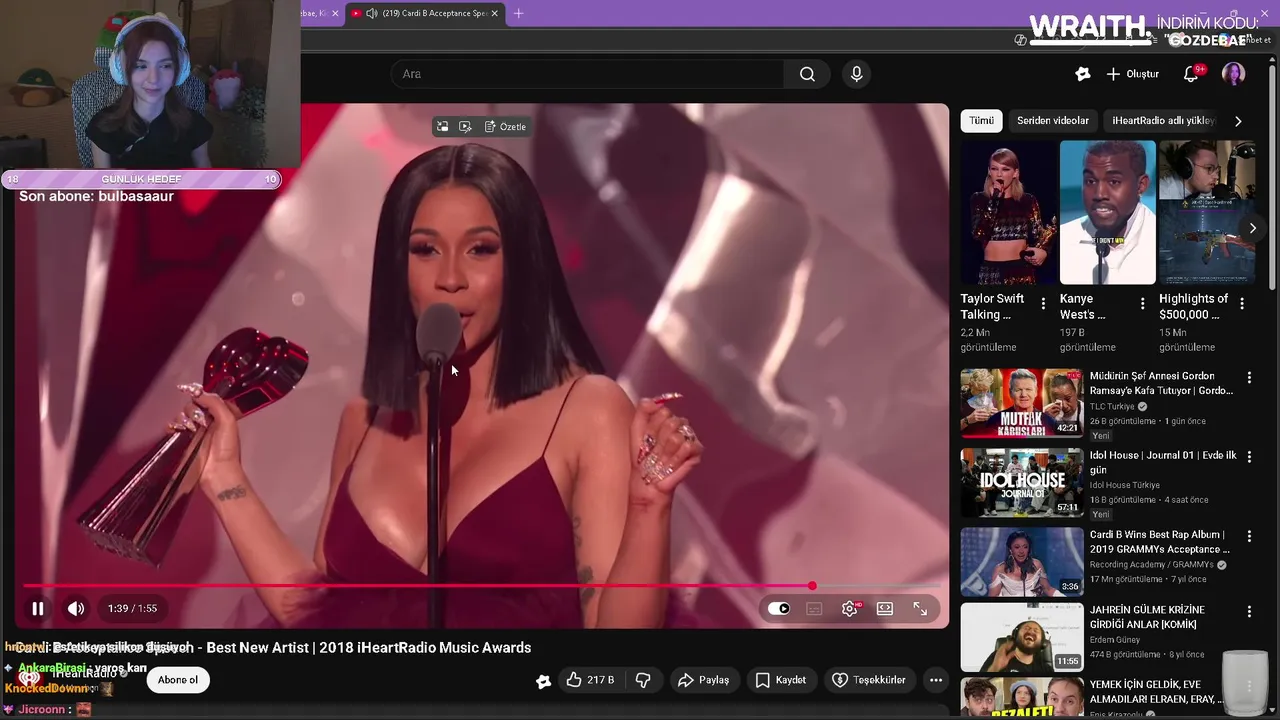Open more options for the Gordon Ramsay video
The height and width of the screenshot is (720, 1280).
pos(1249,378)
